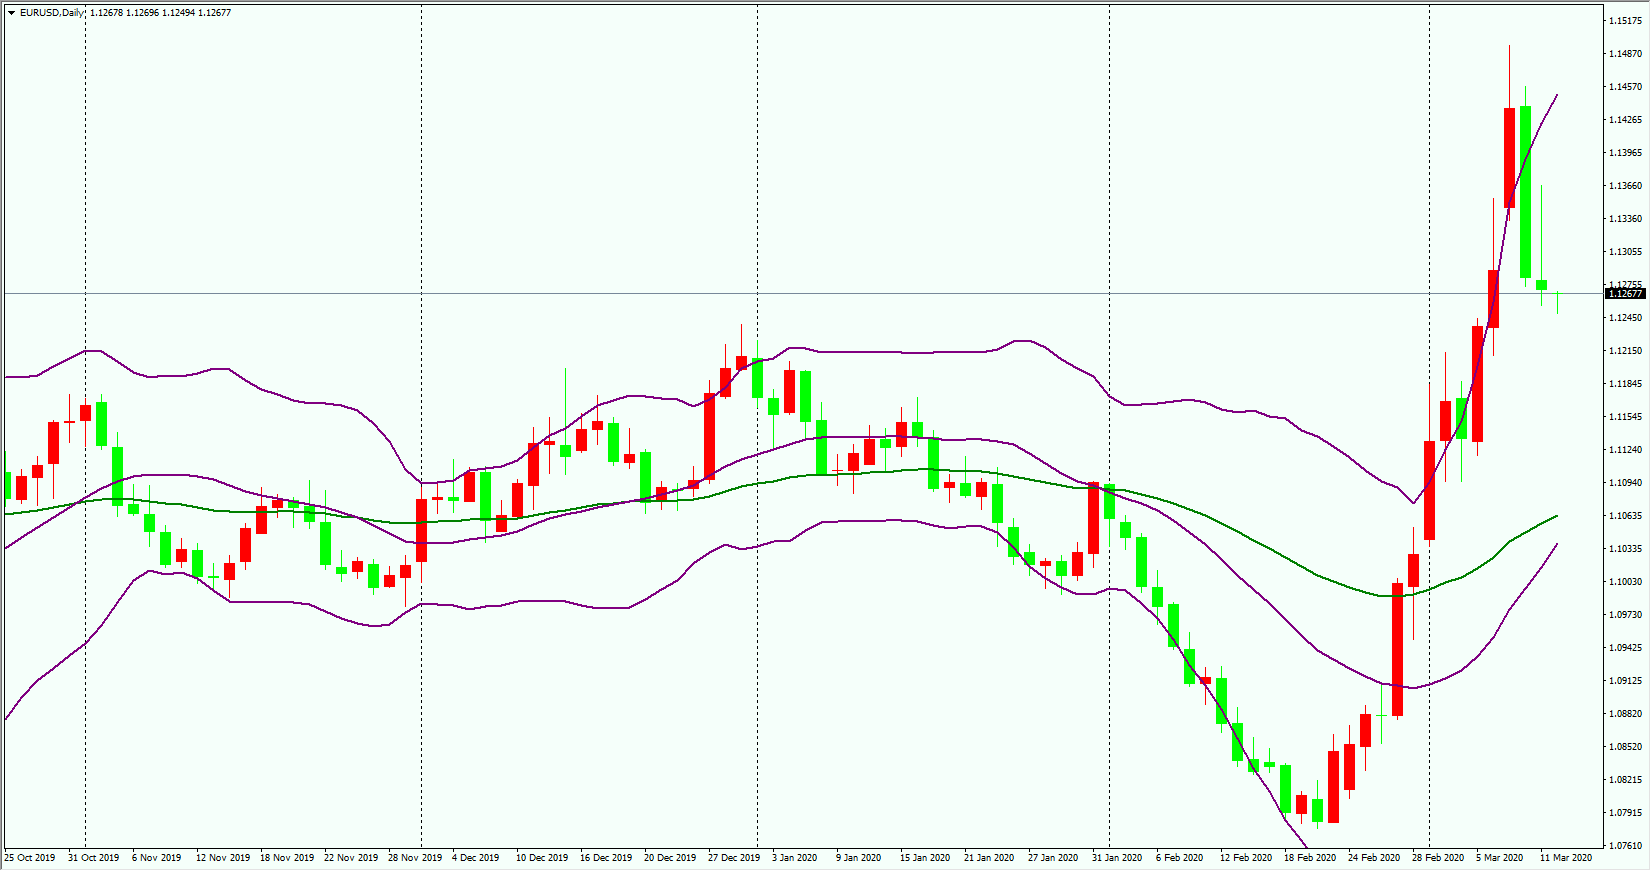Click the 6 Nov 2019 date label
Image resolution: width=1651 pixels, height=871 pixels.
tap(157, 857)
